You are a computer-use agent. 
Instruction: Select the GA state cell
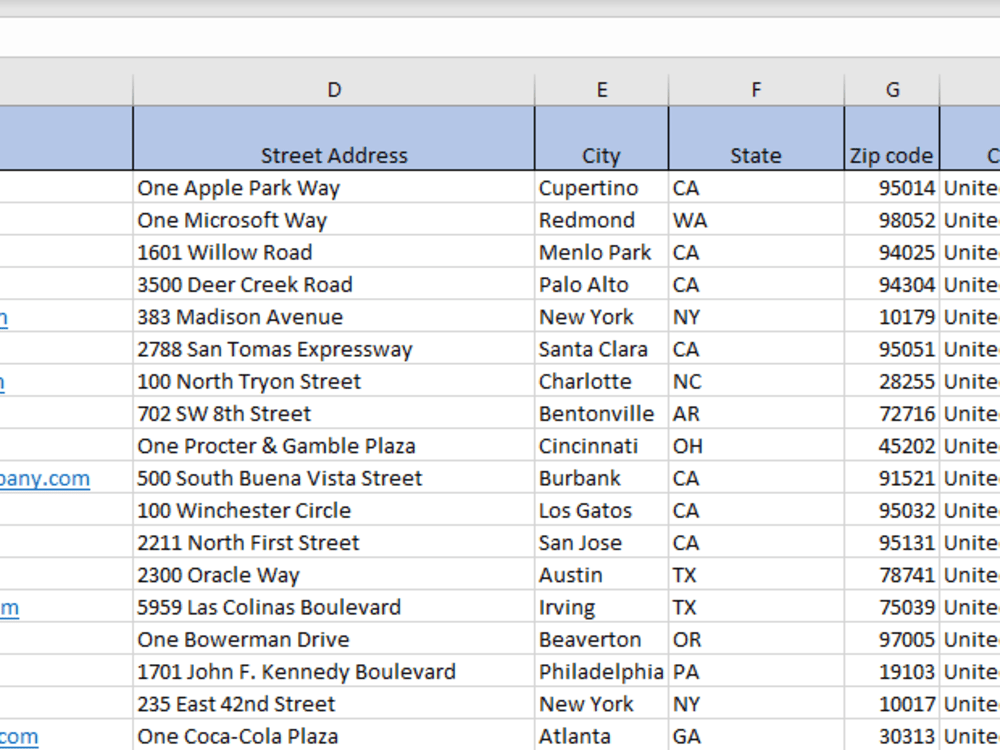click(x=756, y=735)
